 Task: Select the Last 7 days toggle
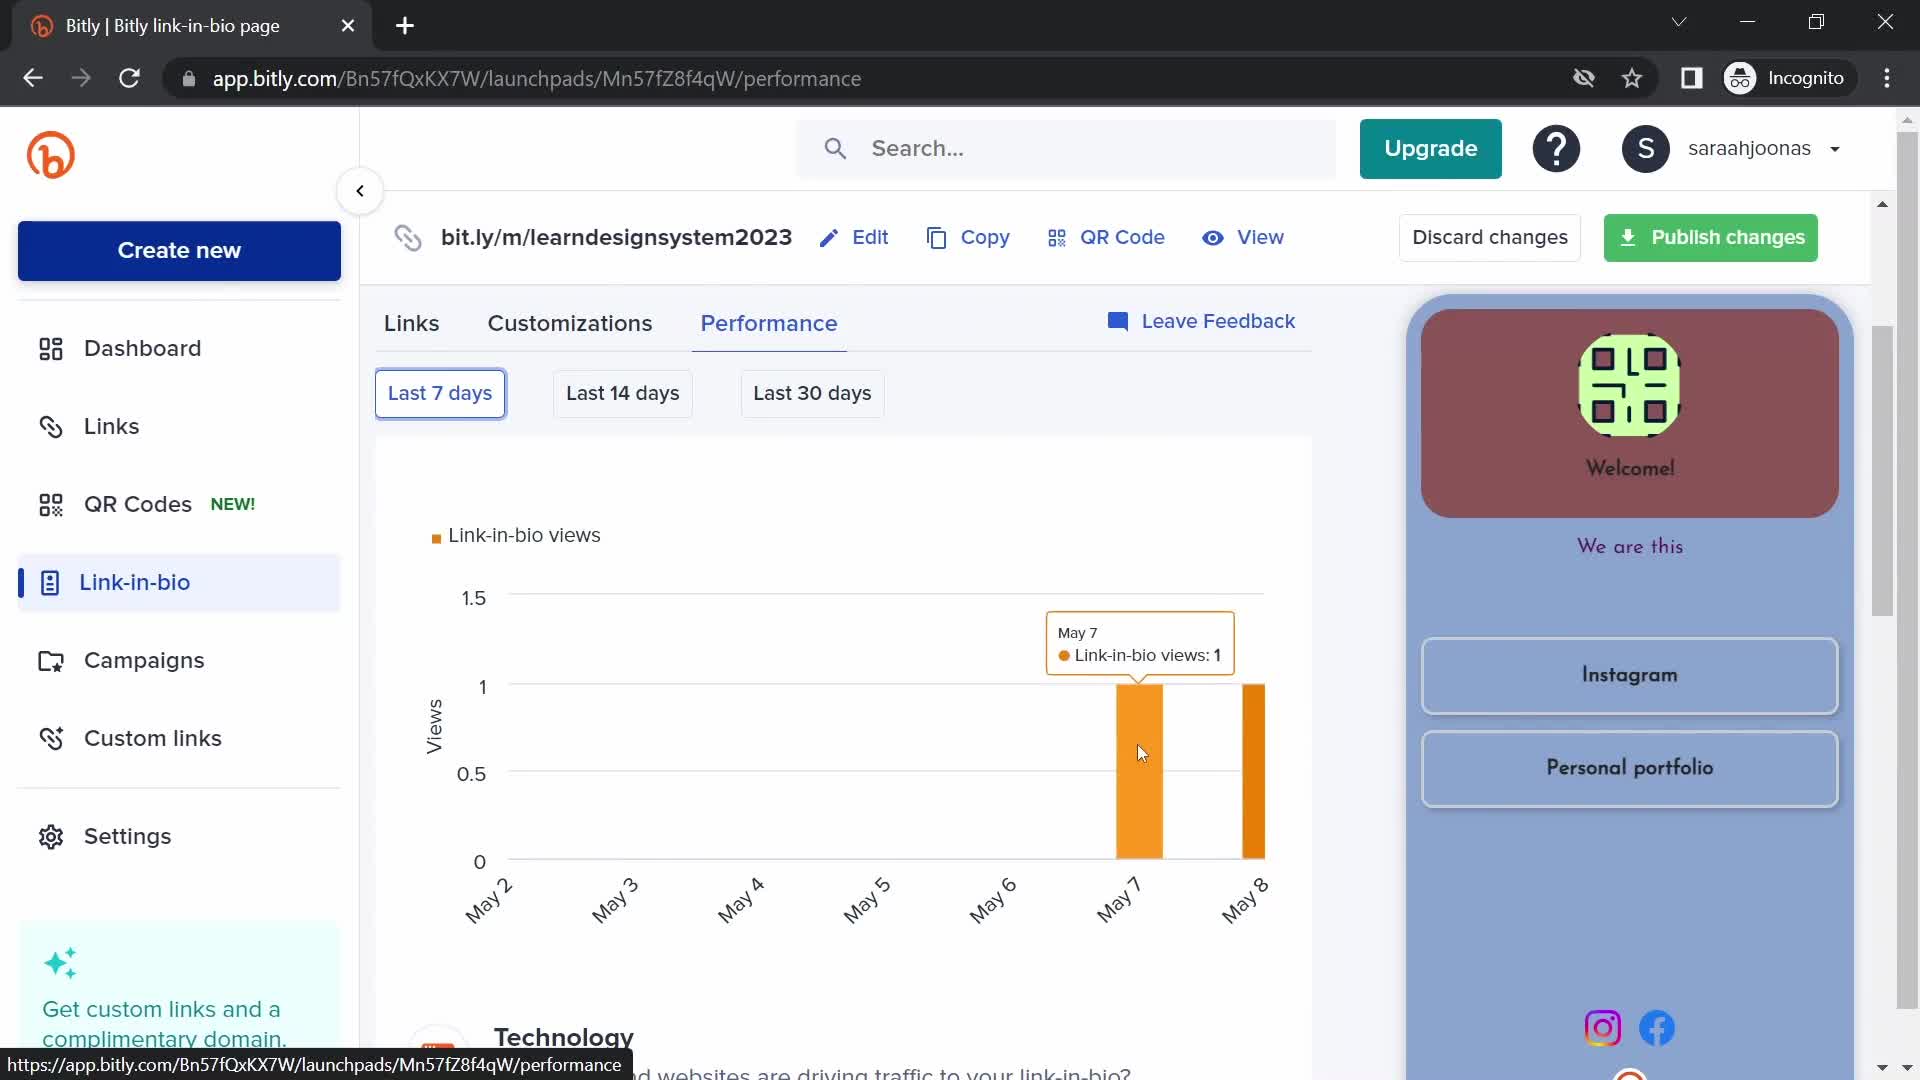point(439,393)
